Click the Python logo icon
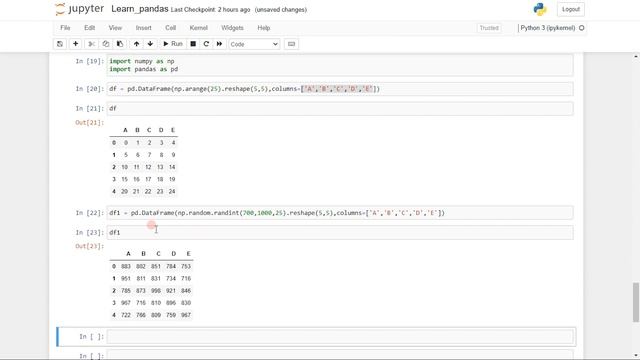Viewport: 640px width, 360px height. tap(540, 9)
